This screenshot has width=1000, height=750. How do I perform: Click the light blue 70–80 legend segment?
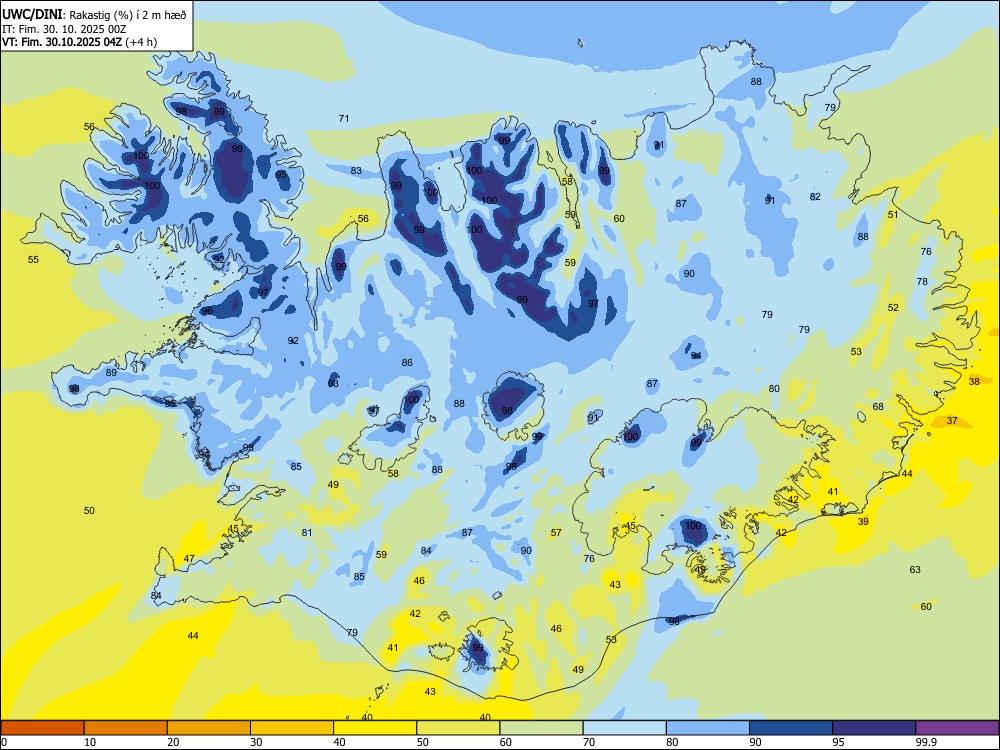click(624, 728)
